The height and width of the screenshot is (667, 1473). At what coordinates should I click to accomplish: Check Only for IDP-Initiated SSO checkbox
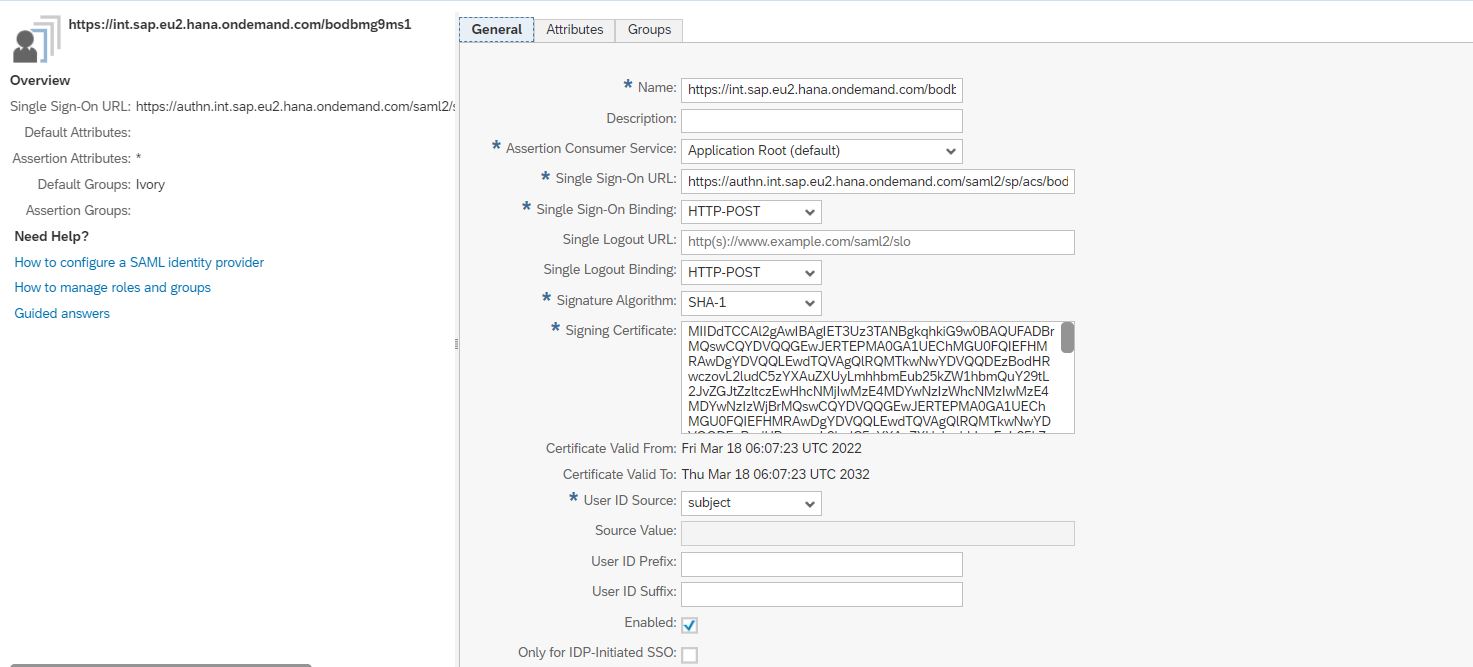click(x=689, y=655)
